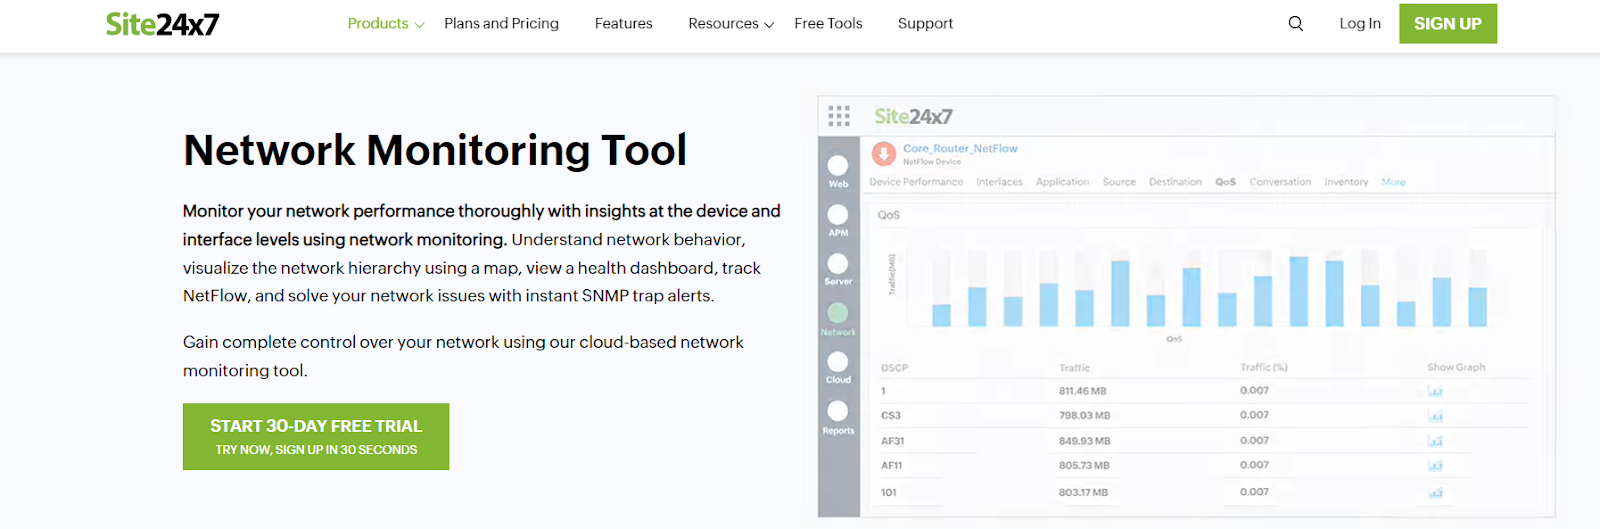Switch to the Device Performance tab
The height and width of the screenshot is (529, 1600).
(916, 182)
